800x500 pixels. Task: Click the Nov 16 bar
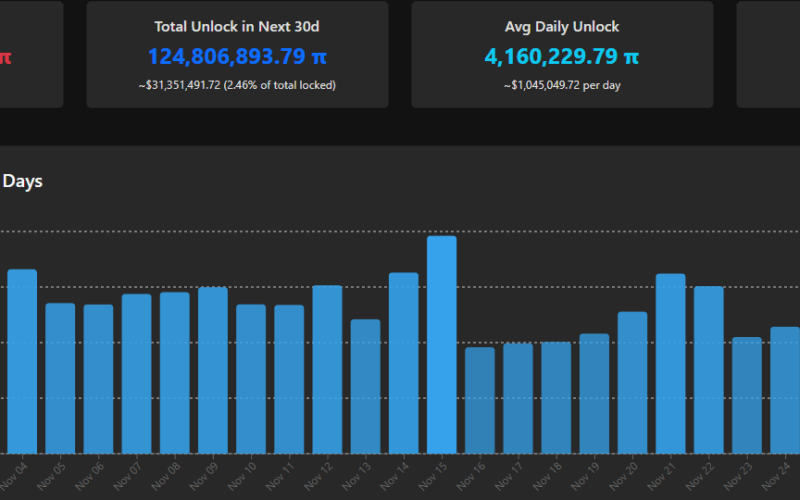[x=480, y=400]
